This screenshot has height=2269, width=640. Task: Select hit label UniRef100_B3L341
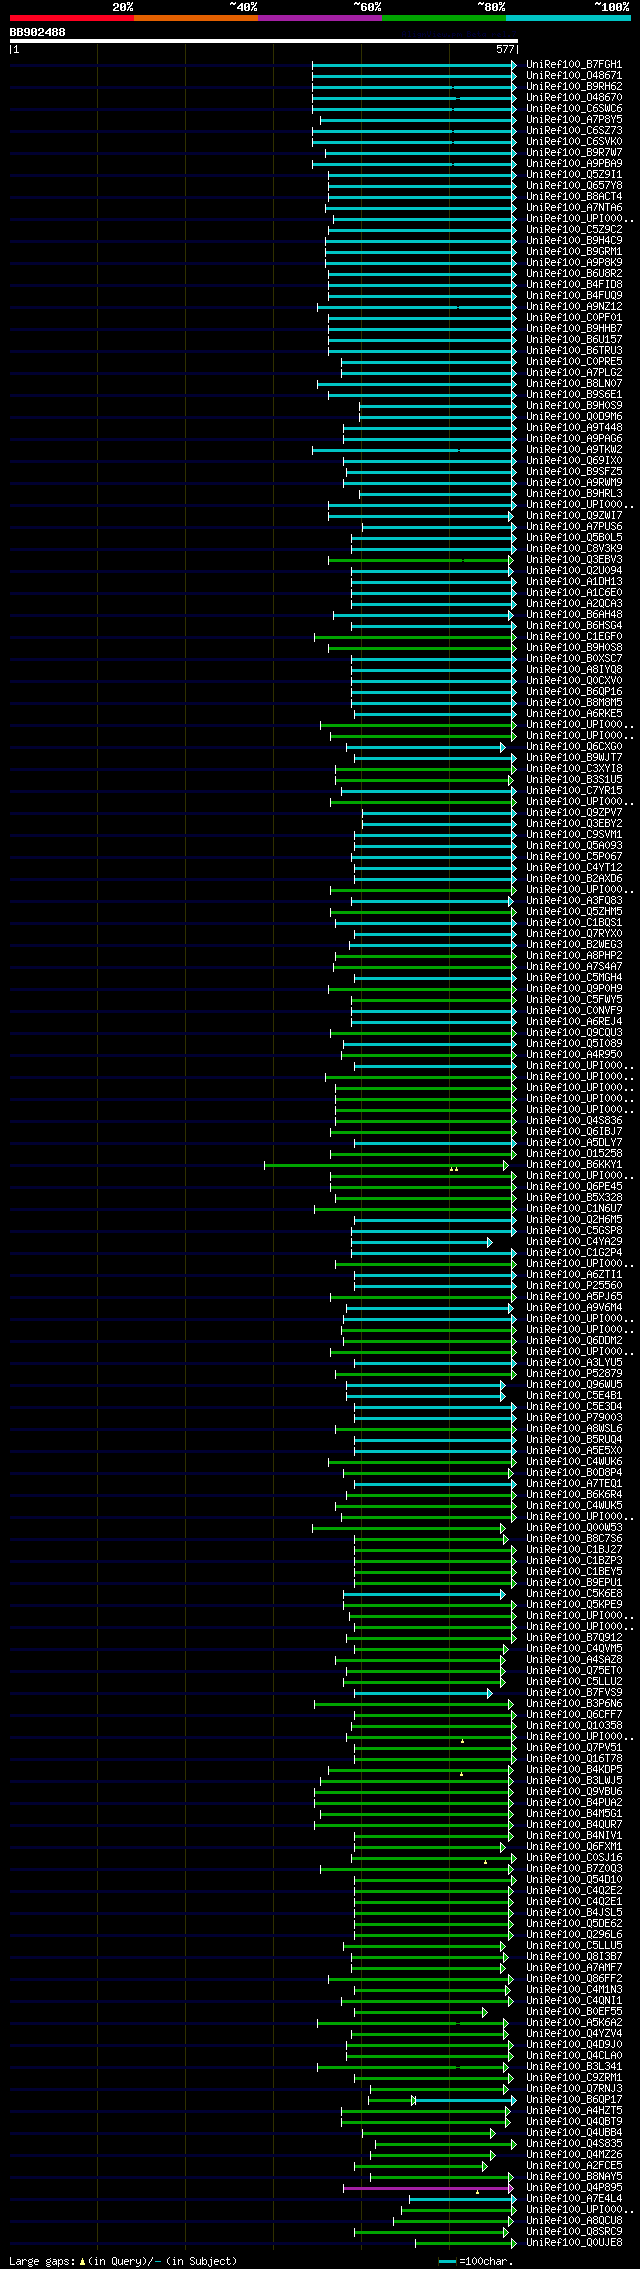click(574, 2066)
